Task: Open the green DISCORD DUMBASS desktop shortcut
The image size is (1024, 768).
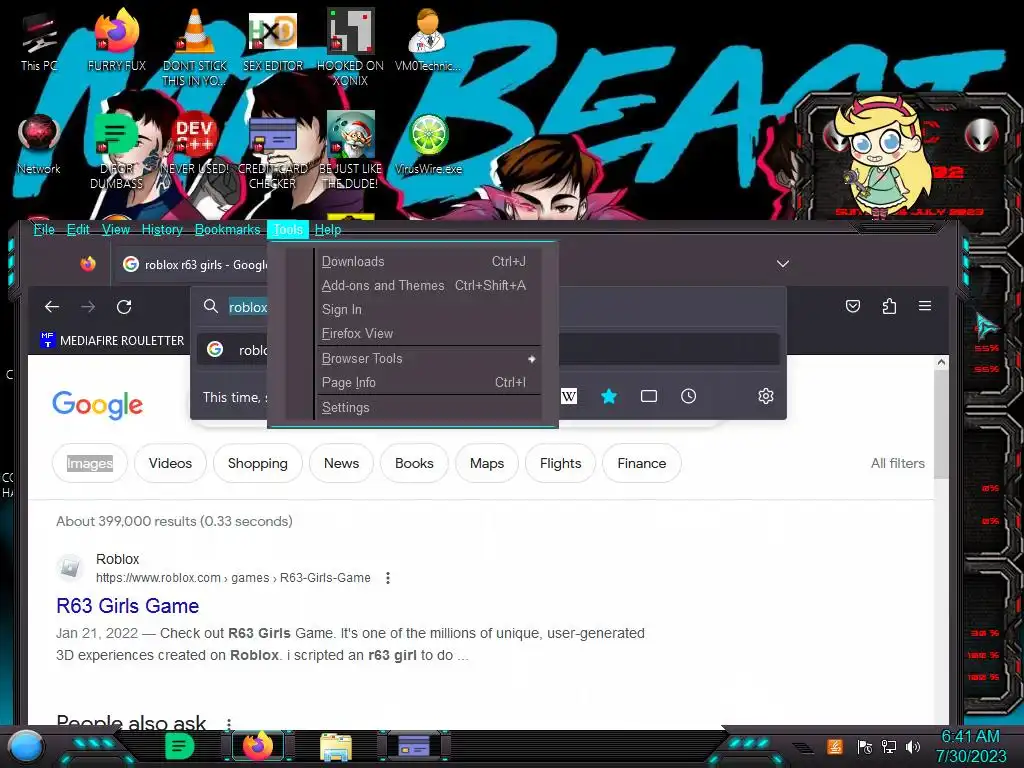Action: (116, 150)
